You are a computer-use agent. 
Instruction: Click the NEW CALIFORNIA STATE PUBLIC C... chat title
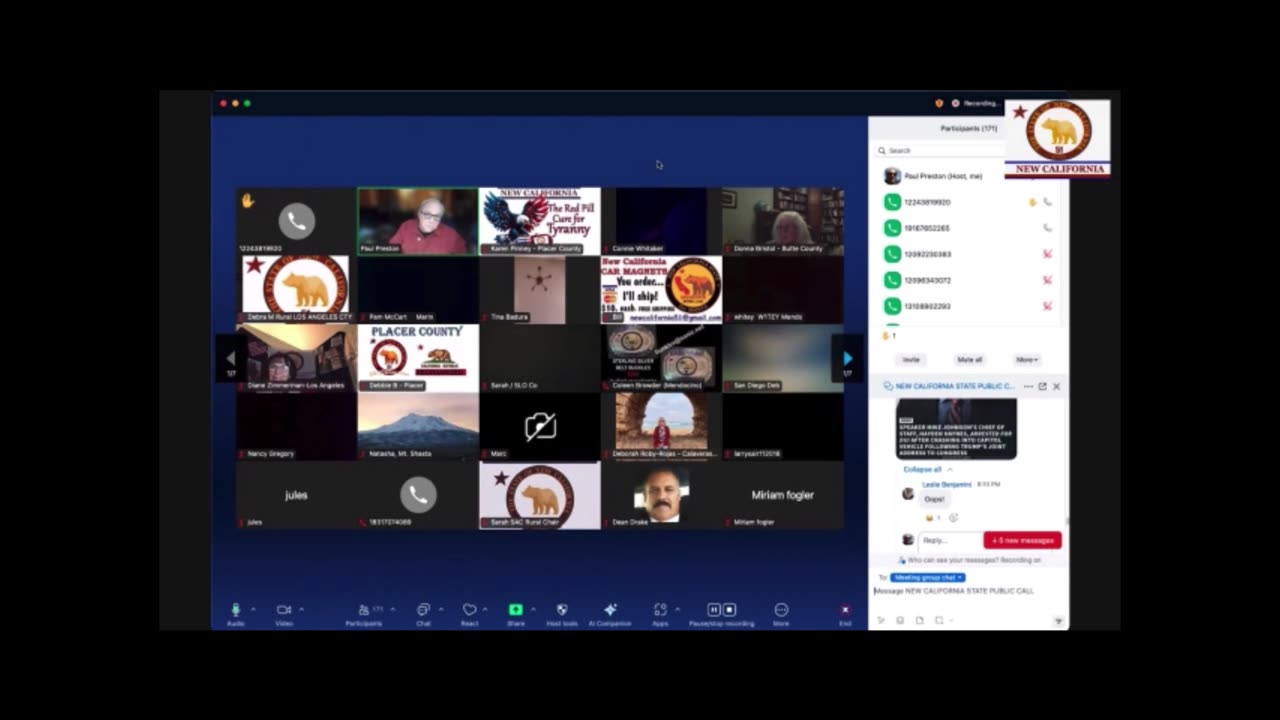[954, 386]
